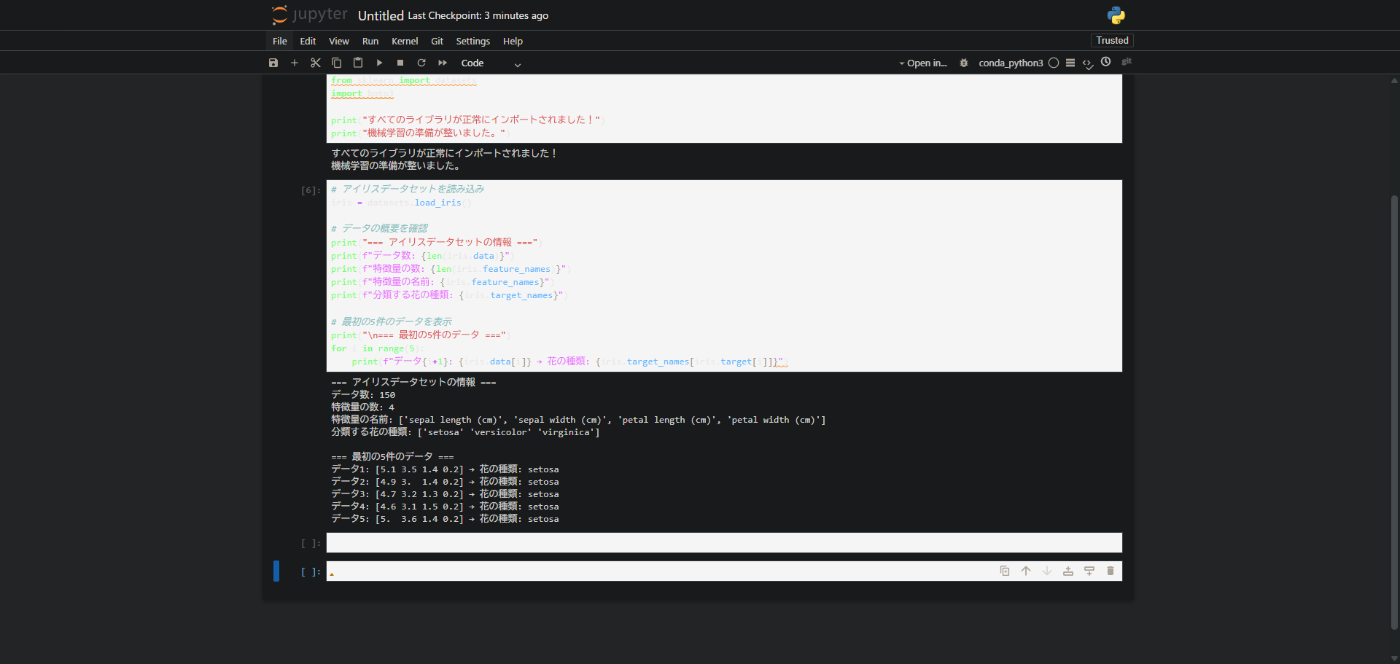Viewport: 1400px width, 664px height.
Task: Click the 'データ数: 150' output line
Action: tap(364, 394)
